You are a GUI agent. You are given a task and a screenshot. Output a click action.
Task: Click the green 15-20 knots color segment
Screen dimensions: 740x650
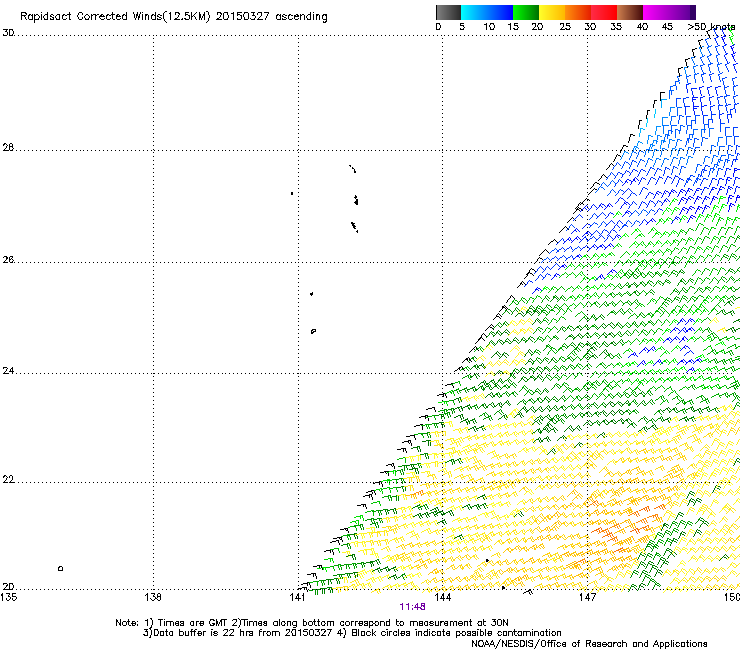pos(526,12)
